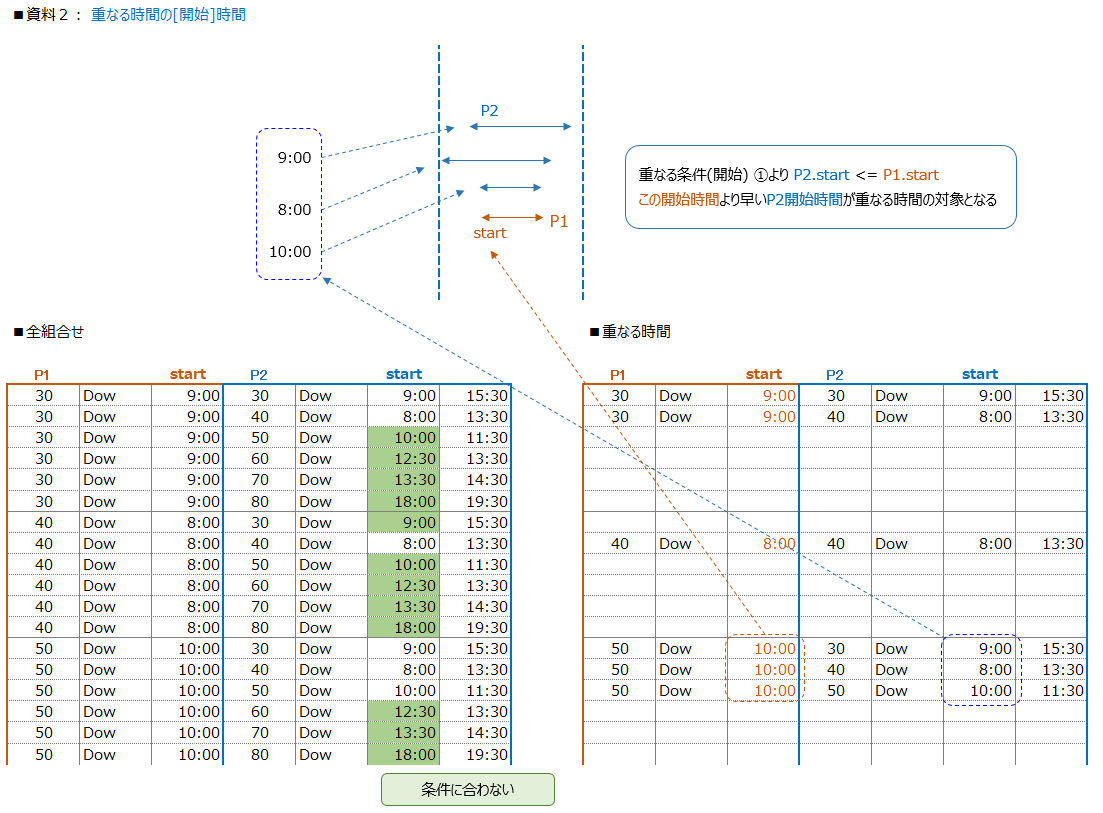Select the 8:00 label in the dashed blue box
Viewport: 1103px width, 813px height.
click(294, 210)
